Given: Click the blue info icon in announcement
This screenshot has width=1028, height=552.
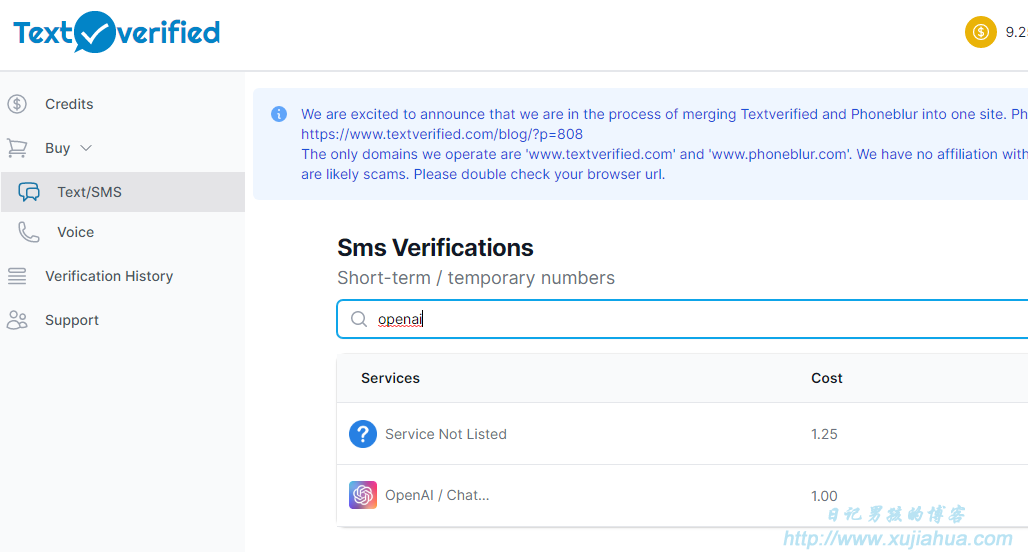Looking at the screenshot, I should 279,114.
